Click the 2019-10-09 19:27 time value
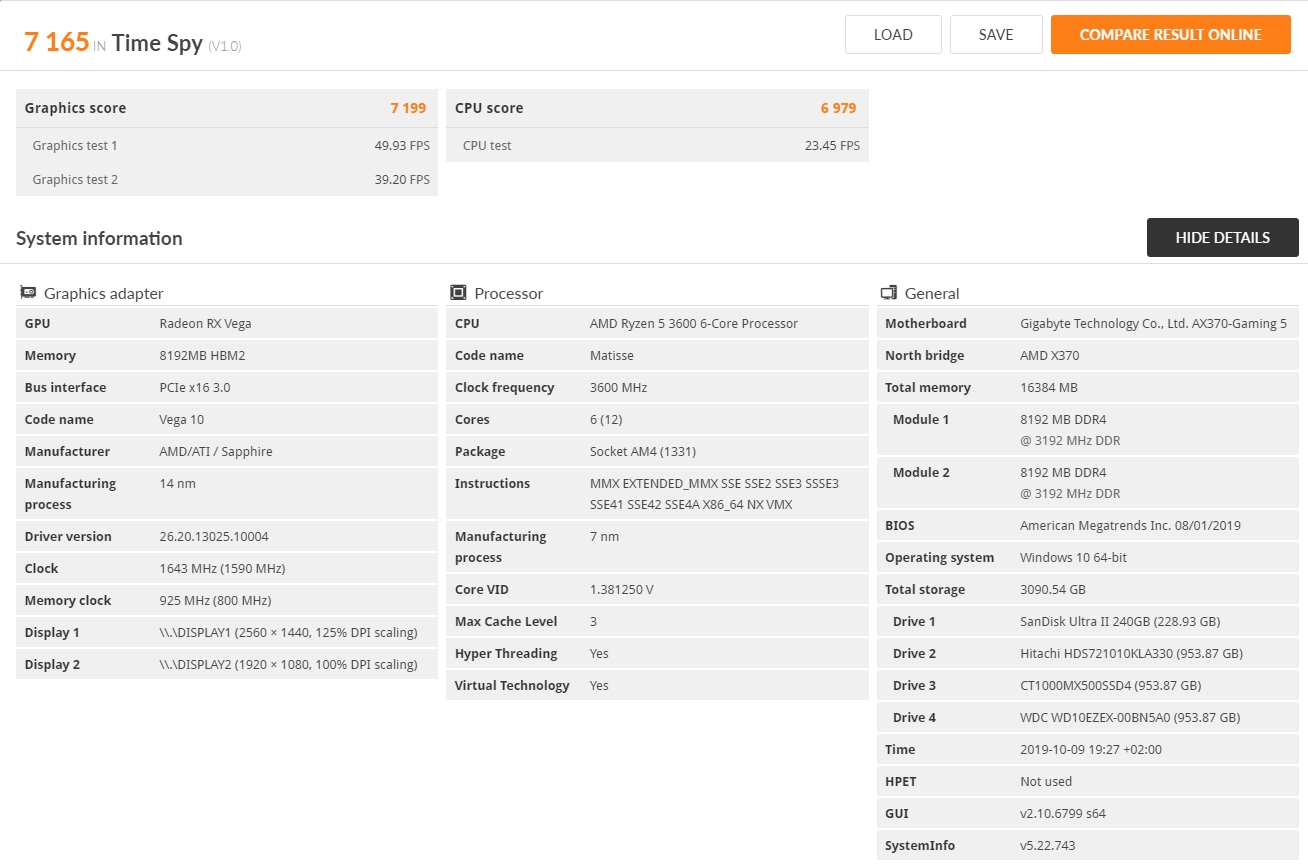1308x867 pixels. point(1091,749)
